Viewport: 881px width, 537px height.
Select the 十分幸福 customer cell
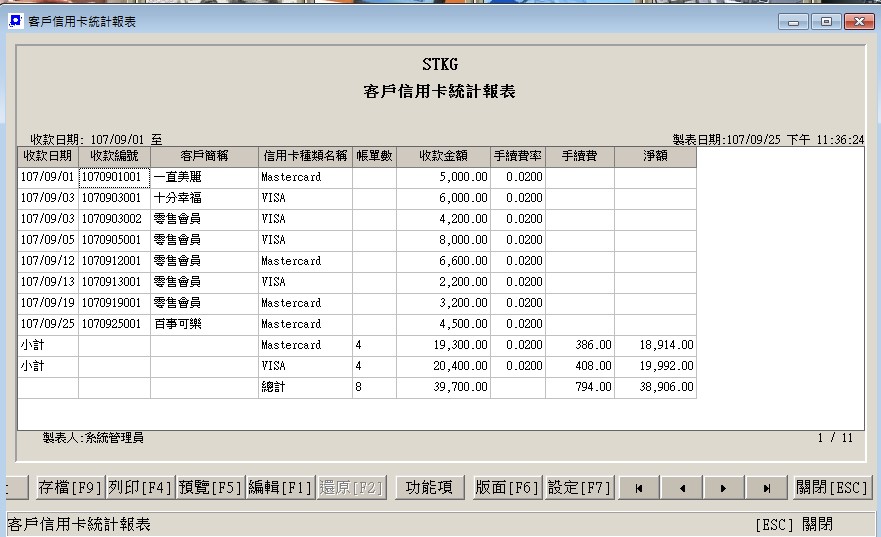coord(204,198)
